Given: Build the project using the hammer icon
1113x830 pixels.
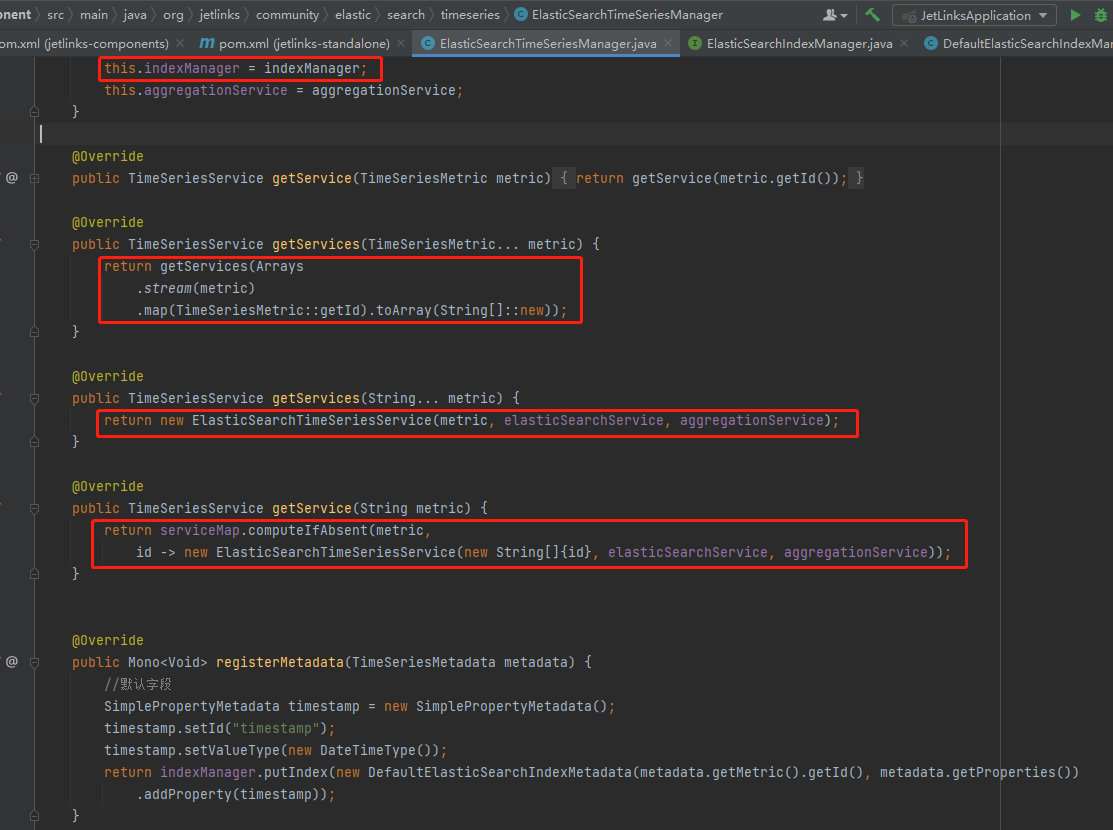Looking at the screenshot, I should pos(871,15).
